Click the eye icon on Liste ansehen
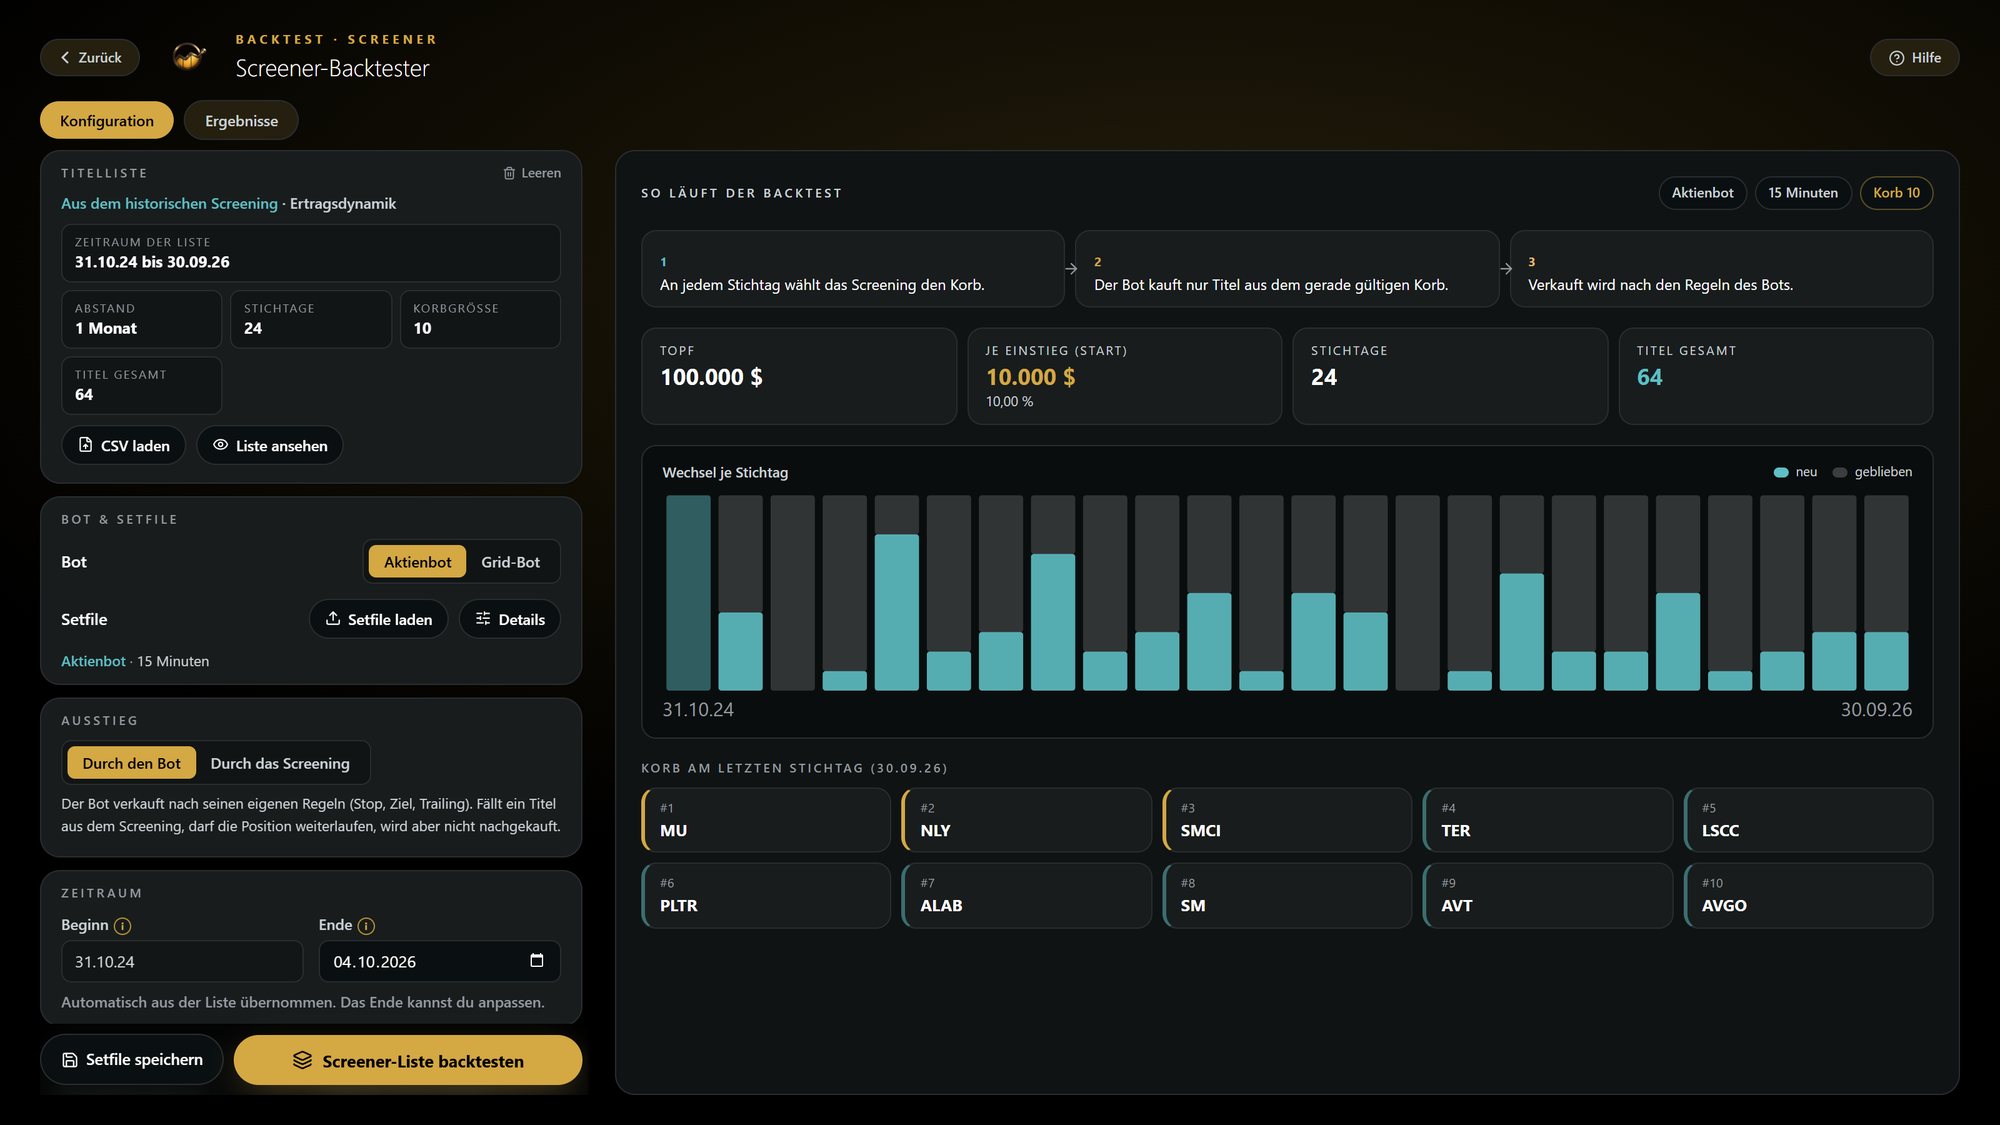Image resolution: width=2000 pixels, height=1125 pixels. pyautogui.click(x=220, y=445)
